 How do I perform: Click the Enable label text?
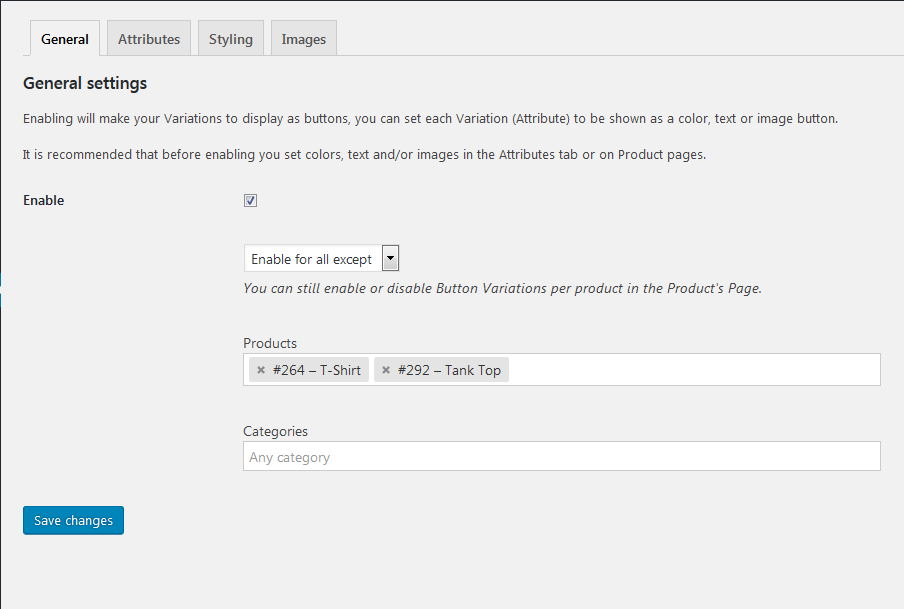(x=44, y=200)
